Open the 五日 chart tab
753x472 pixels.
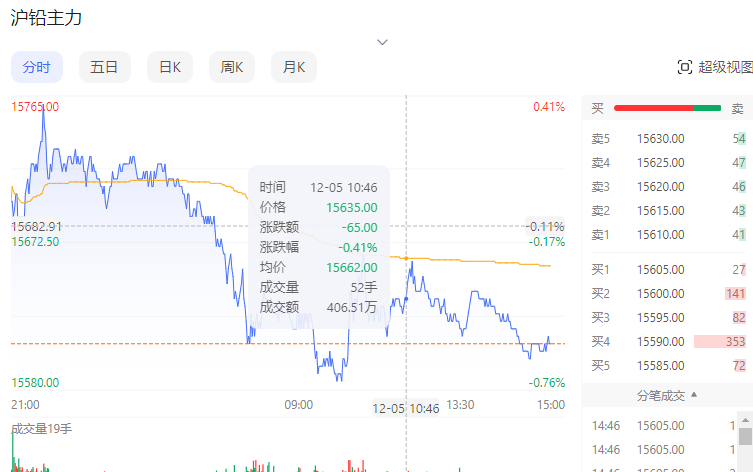(x=104, y=67)
